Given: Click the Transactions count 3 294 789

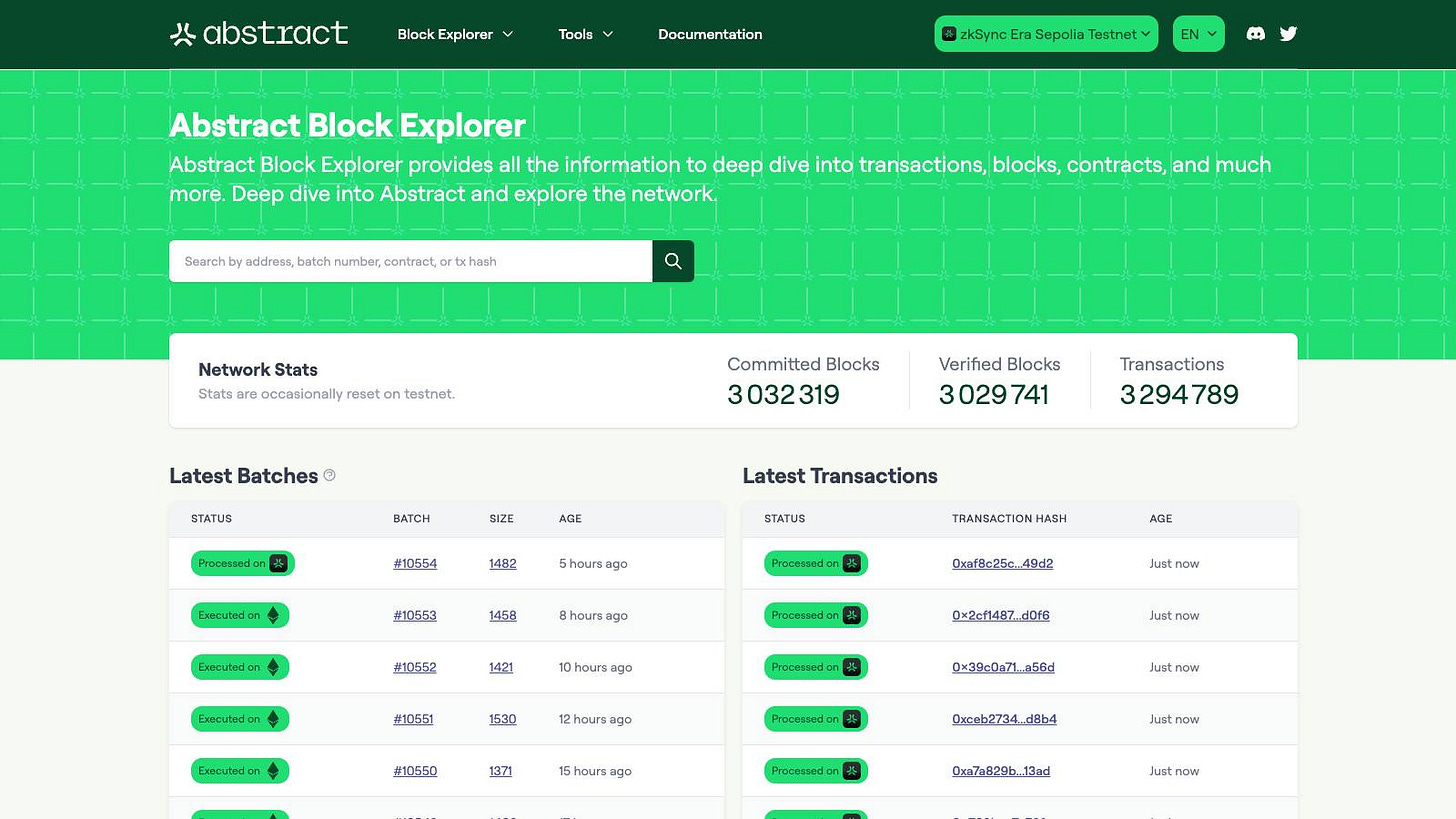Looking at the screenshot, I should [1179, 395].
